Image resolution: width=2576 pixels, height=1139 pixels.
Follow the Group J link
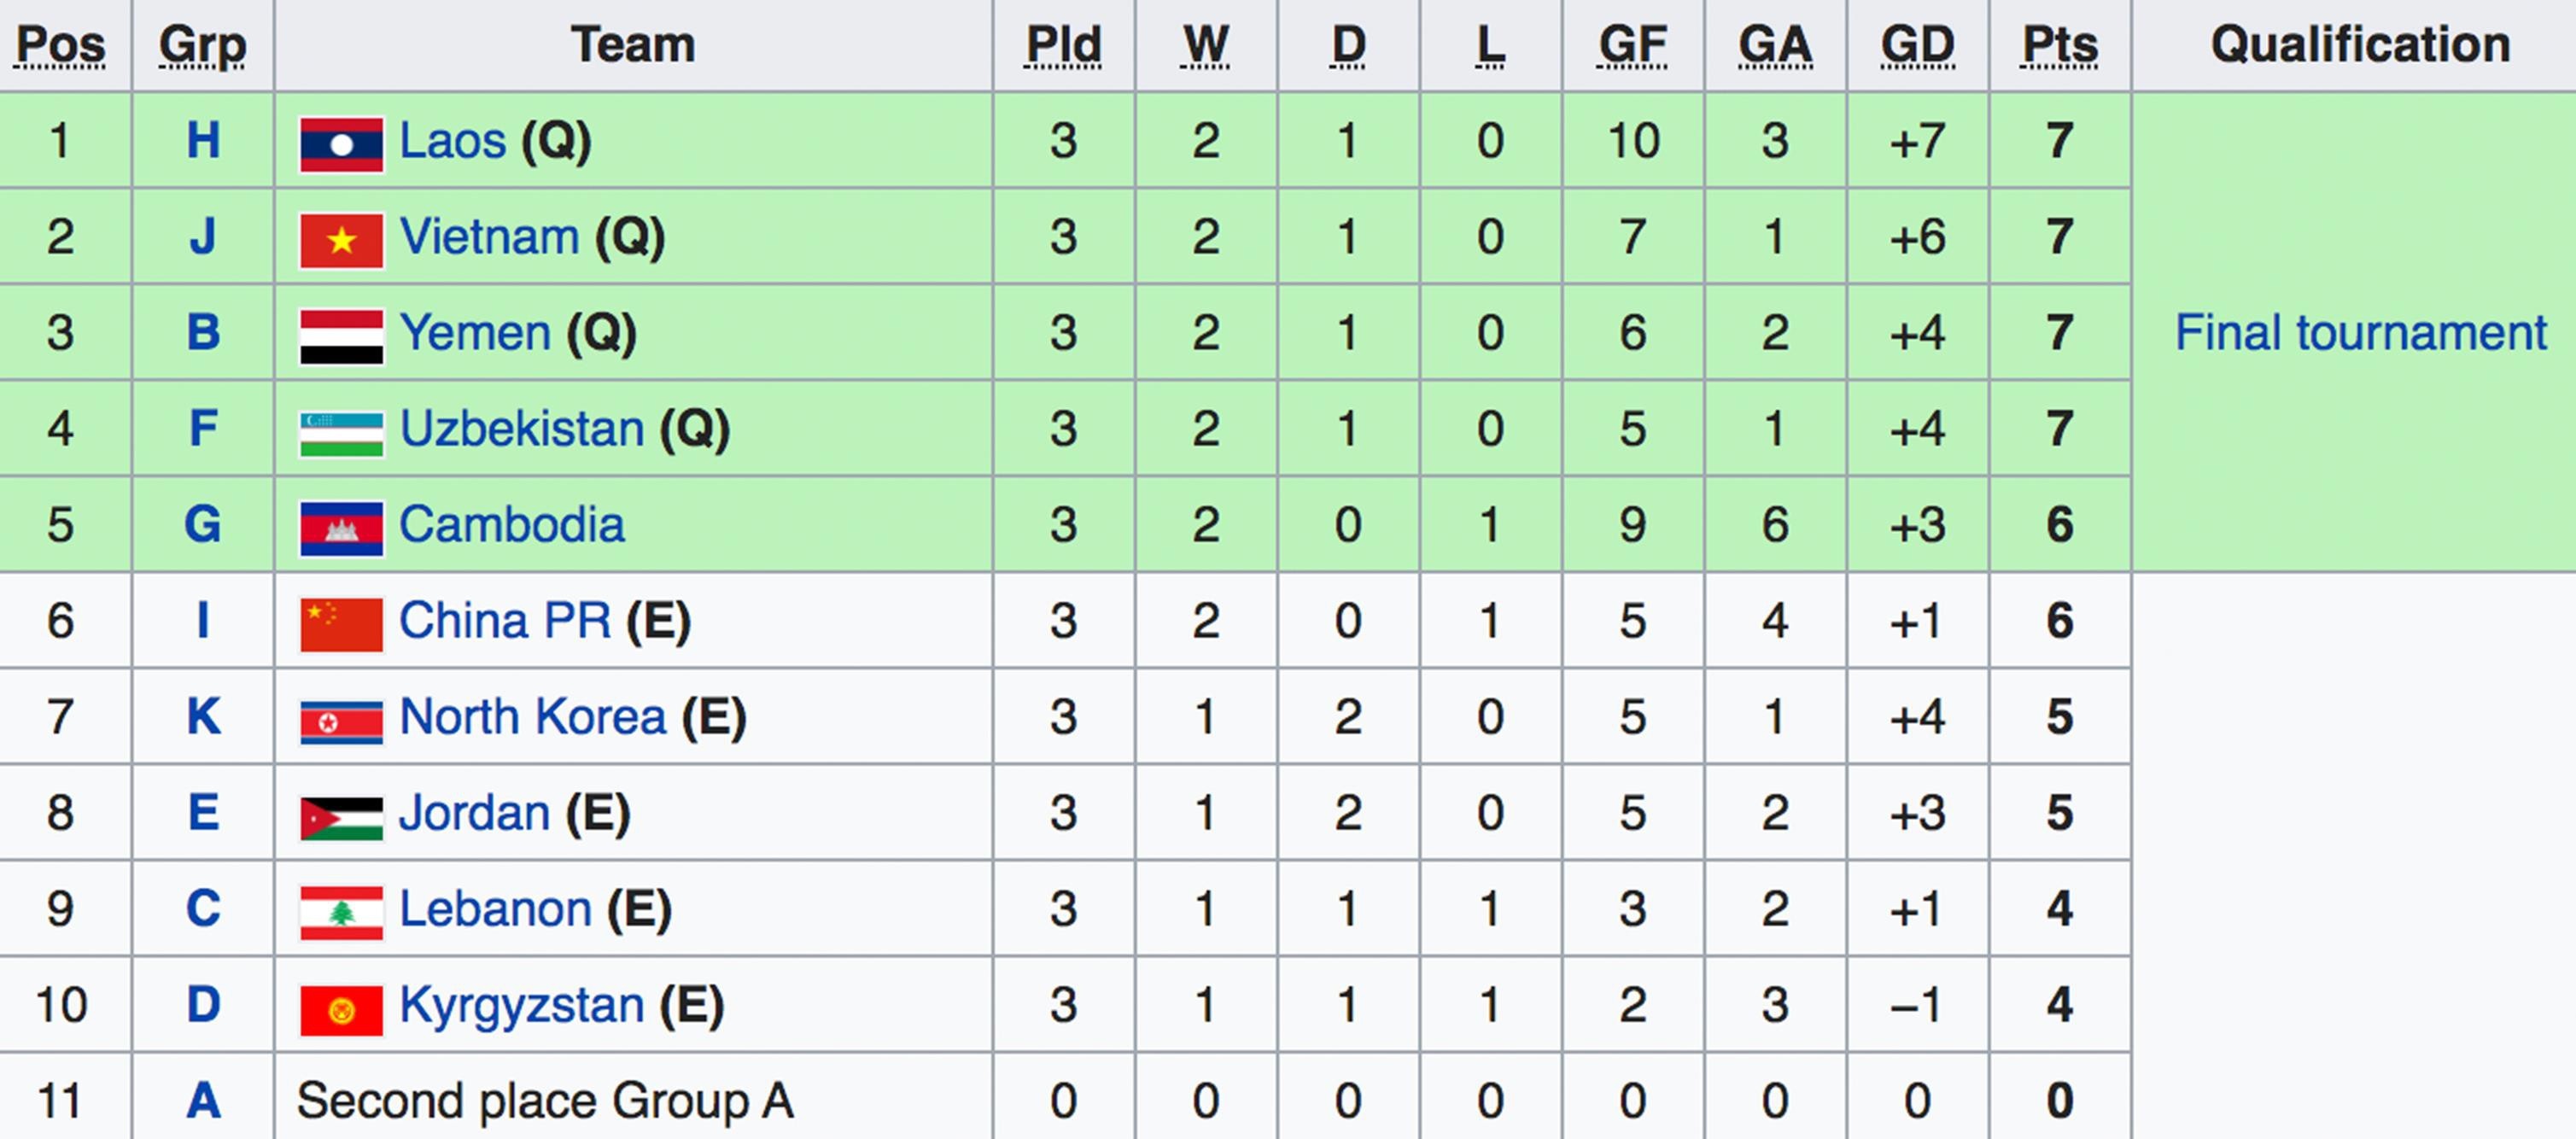(203, 237)
